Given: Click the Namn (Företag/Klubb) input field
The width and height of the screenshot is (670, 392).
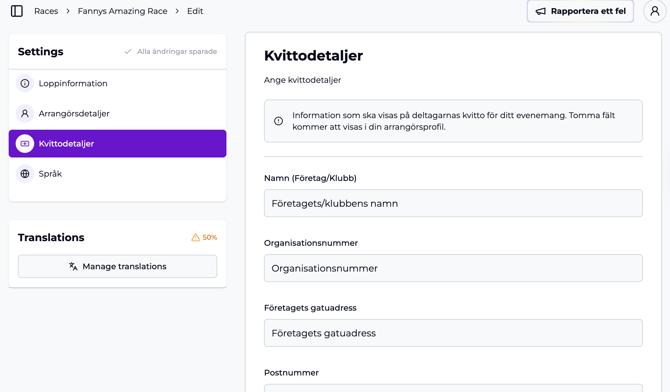Looking at the screenshot, I should pos(453,203).
